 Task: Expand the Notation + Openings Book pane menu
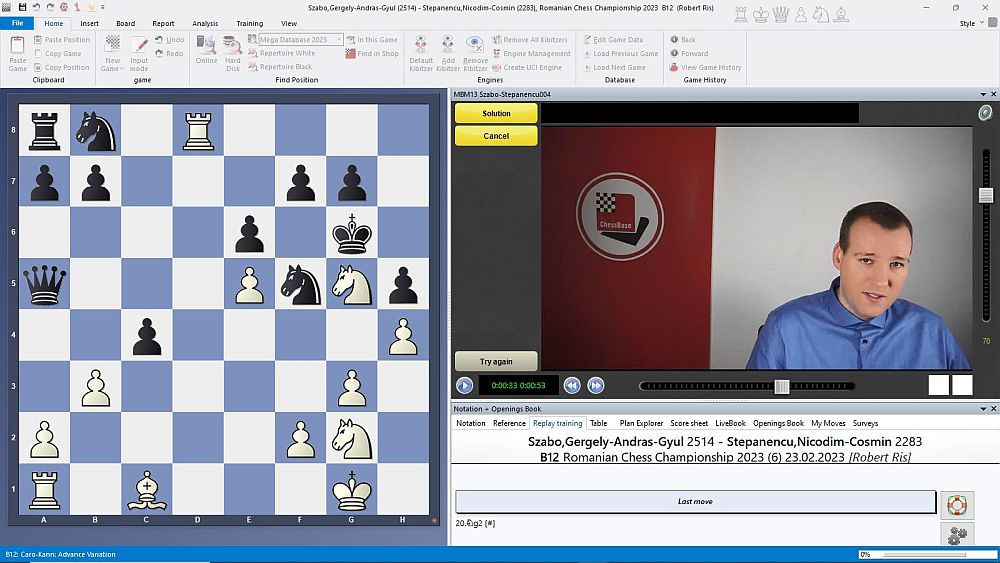pos(982,408)
